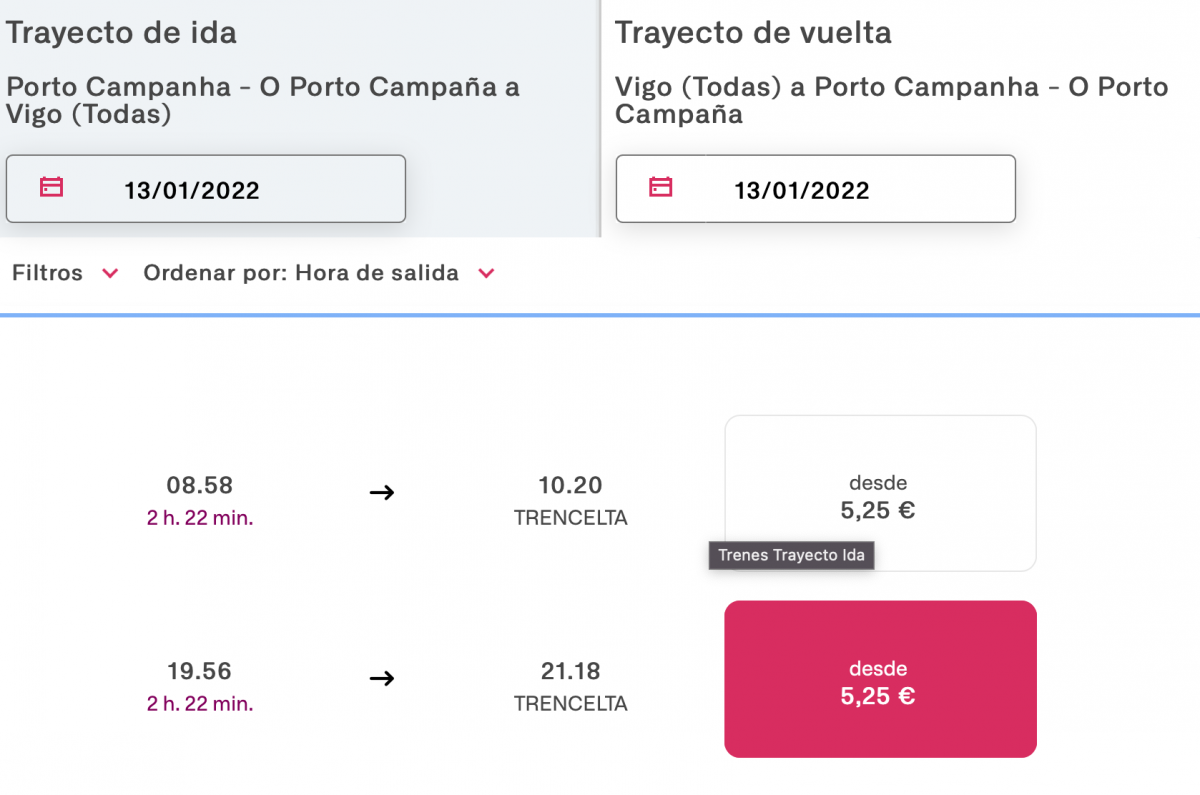Click the 19.56 departure time
This screenshot has width=1200, height=795.
pyautogui.click(x=200, y=671)
